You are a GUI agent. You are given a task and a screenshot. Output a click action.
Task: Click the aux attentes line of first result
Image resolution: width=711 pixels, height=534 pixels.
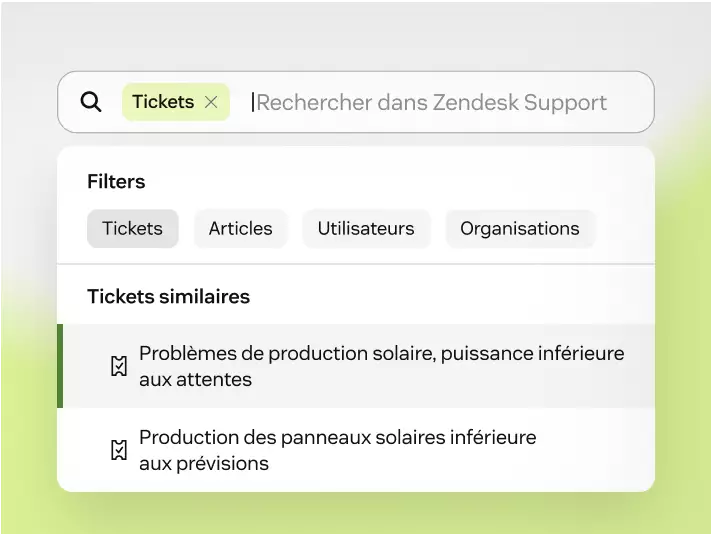tap(195, 380)
